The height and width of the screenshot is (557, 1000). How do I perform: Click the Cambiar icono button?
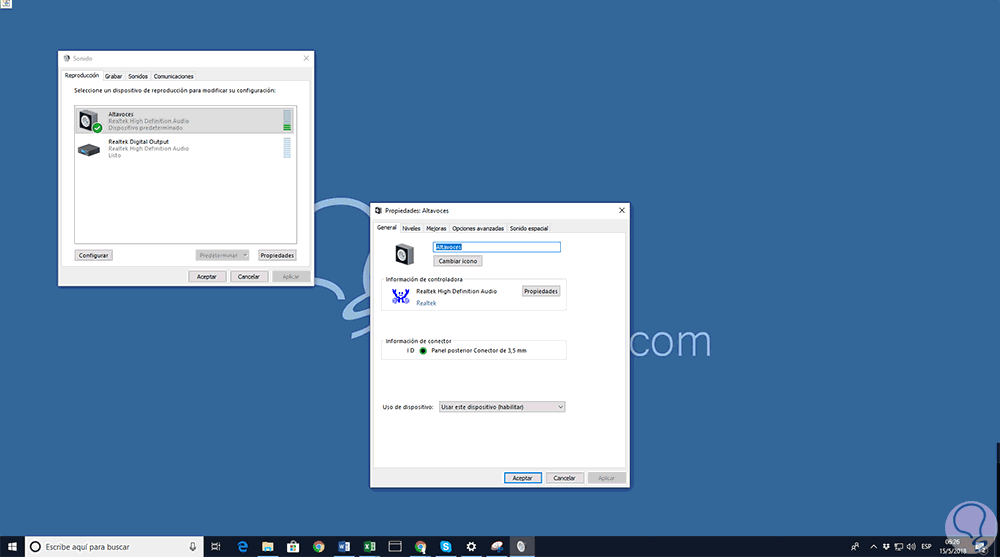pos(458,261)
